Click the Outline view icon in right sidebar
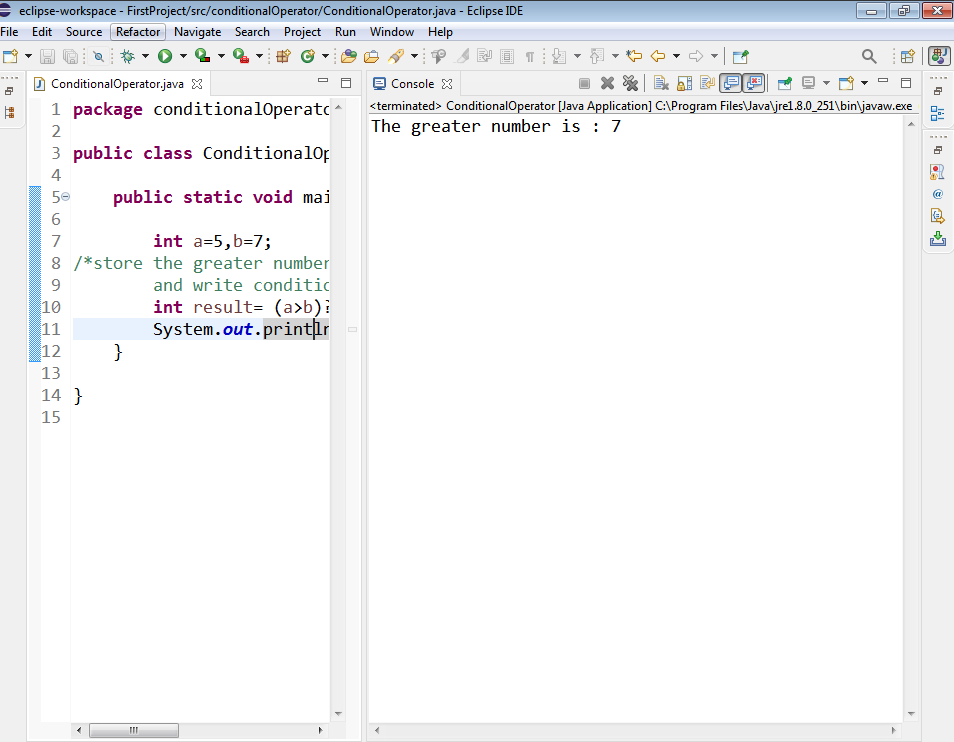Screen dimensions: 954x742 click(938, 113)
